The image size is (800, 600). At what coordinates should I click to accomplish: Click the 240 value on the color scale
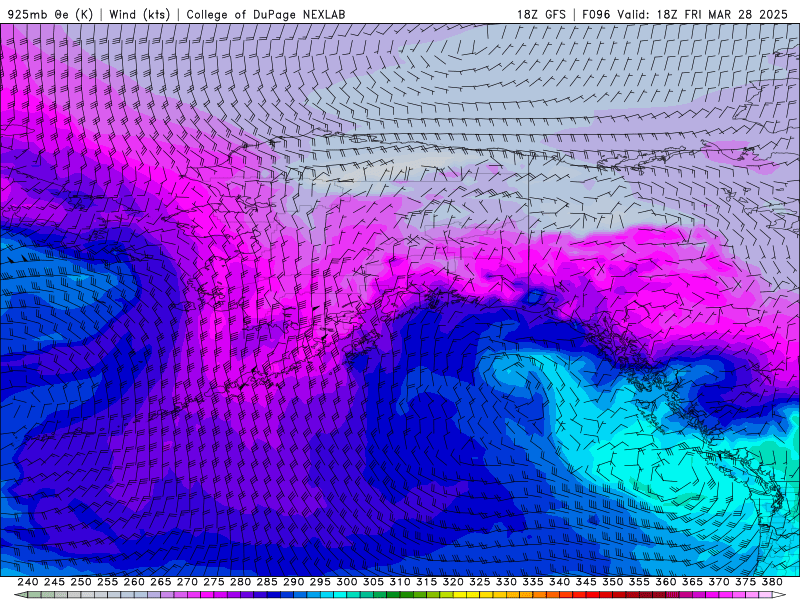point(28,582)
